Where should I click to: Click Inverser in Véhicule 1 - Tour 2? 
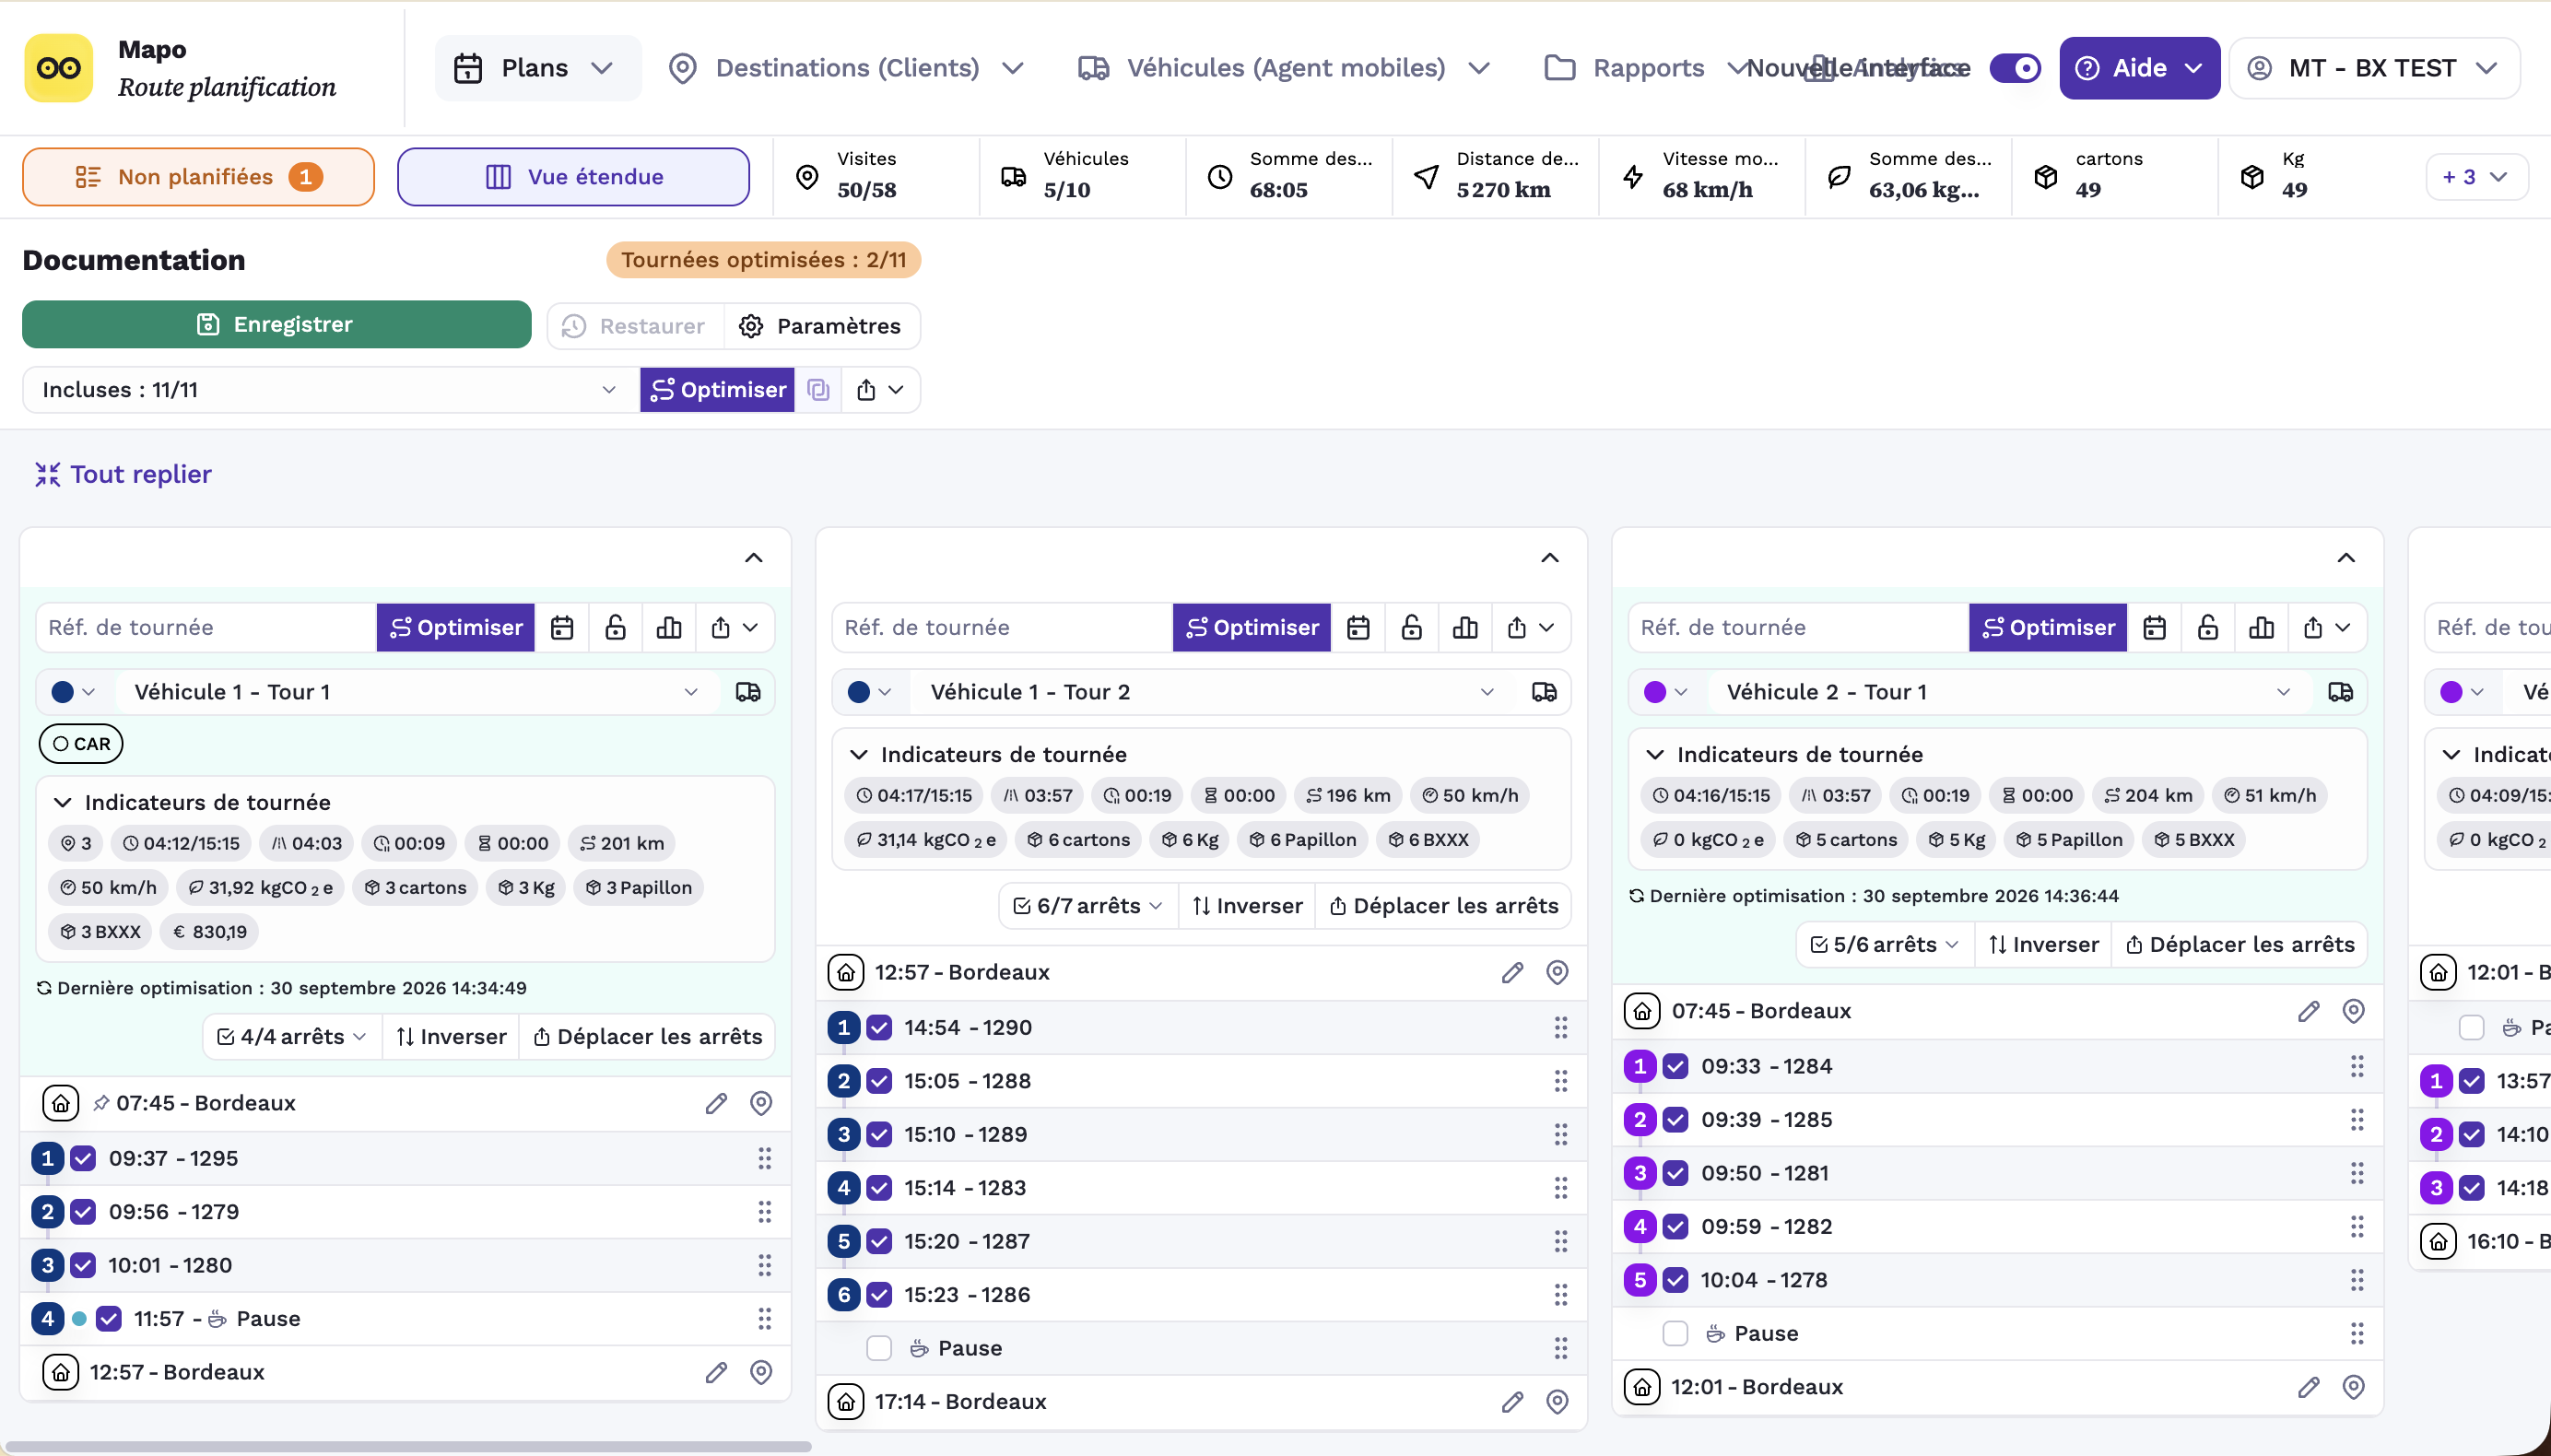coord(1247,906)
